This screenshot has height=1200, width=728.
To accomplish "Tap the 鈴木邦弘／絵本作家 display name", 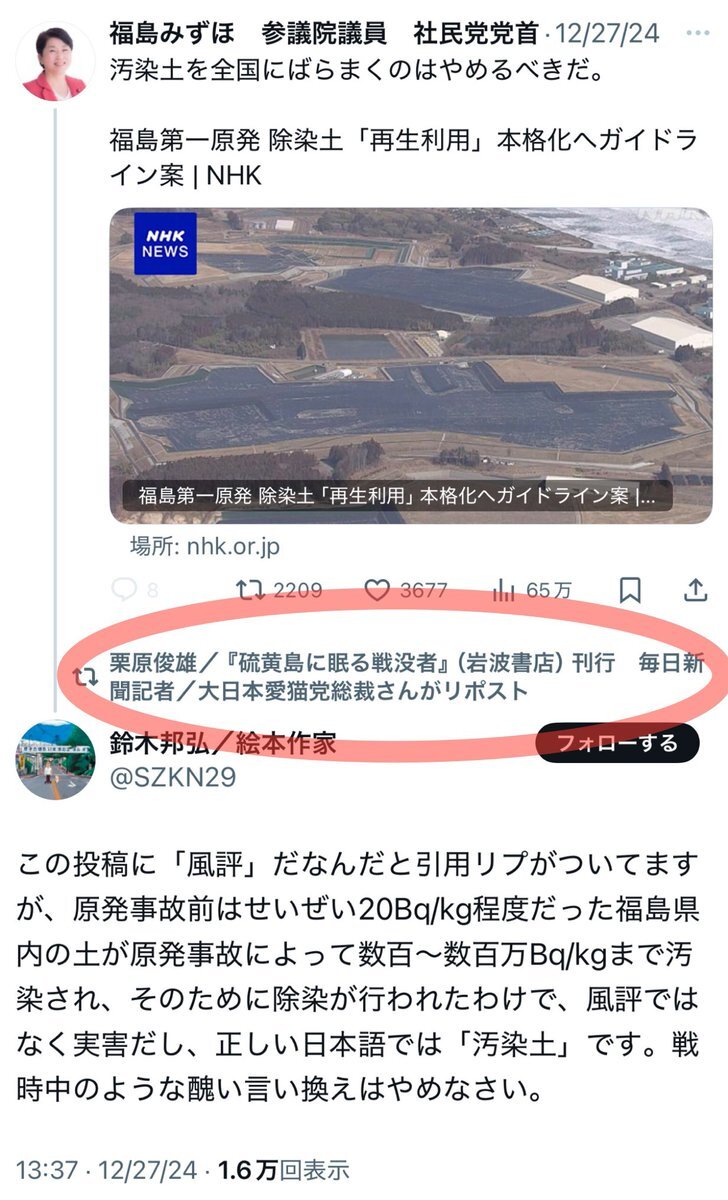I will 222,743.
